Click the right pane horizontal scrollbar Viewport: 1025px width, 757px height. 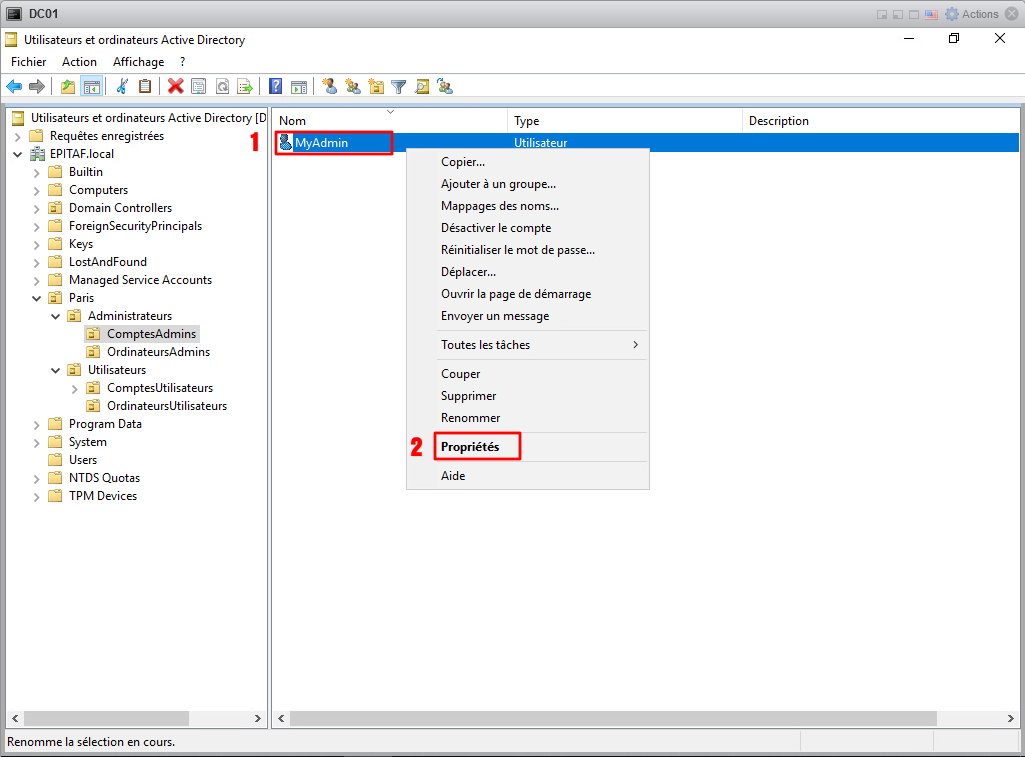point(612,718)
